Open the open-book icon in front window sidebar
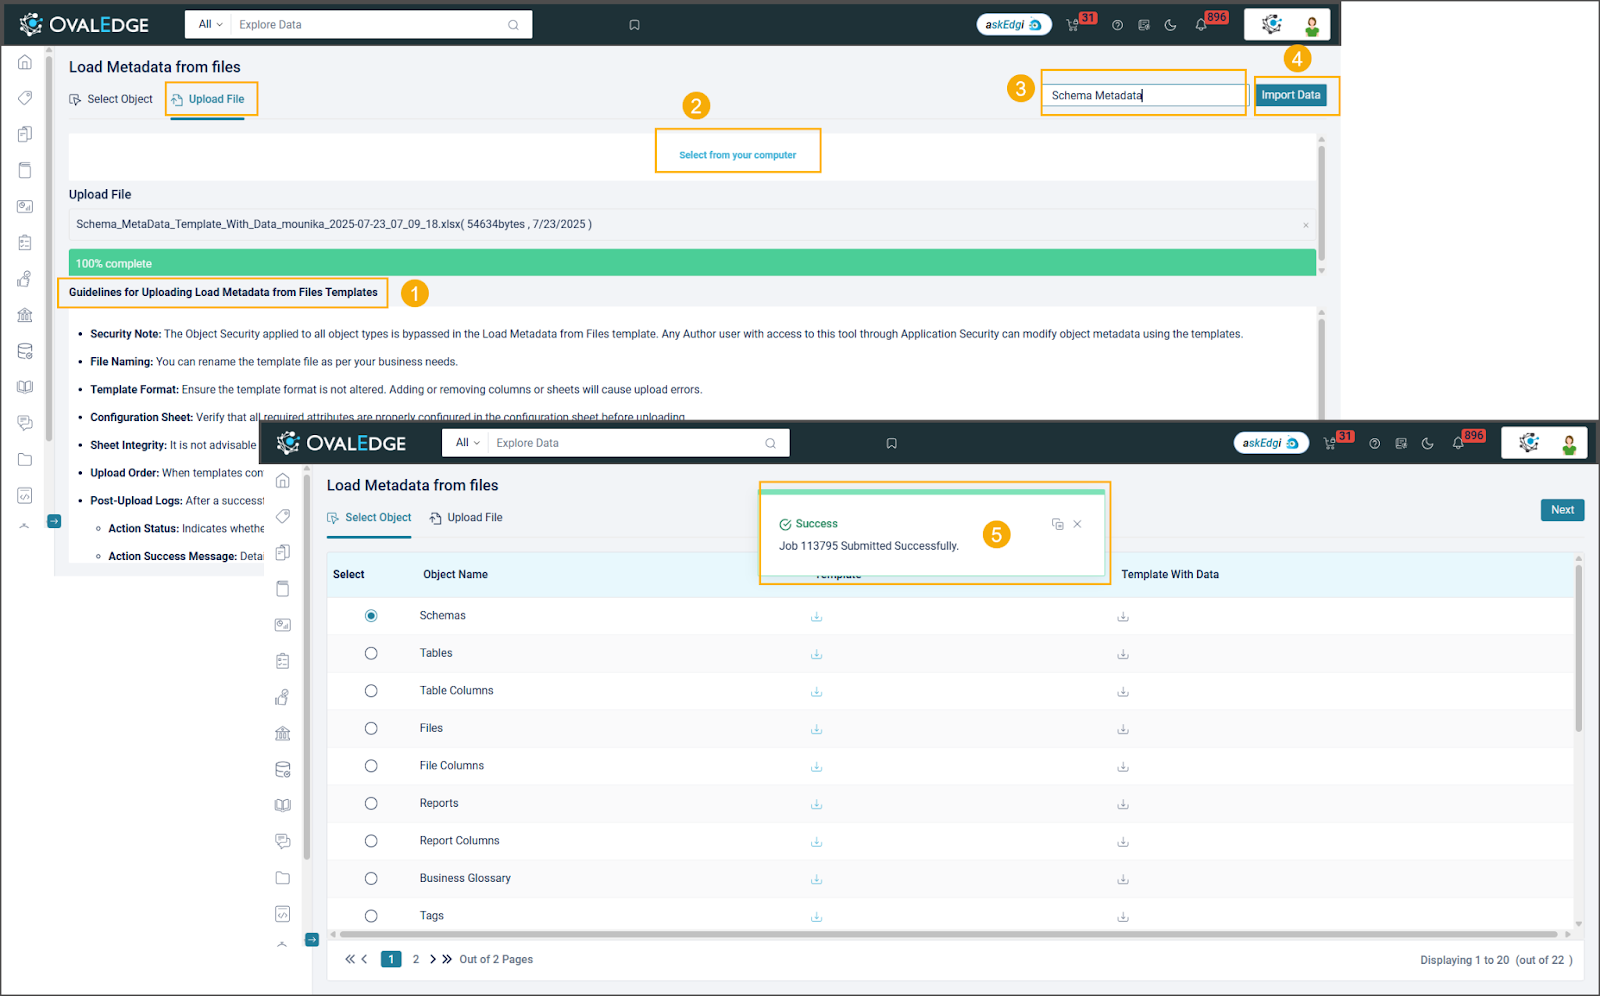The width and height of the screenshot is (1600, 996). 283,805
